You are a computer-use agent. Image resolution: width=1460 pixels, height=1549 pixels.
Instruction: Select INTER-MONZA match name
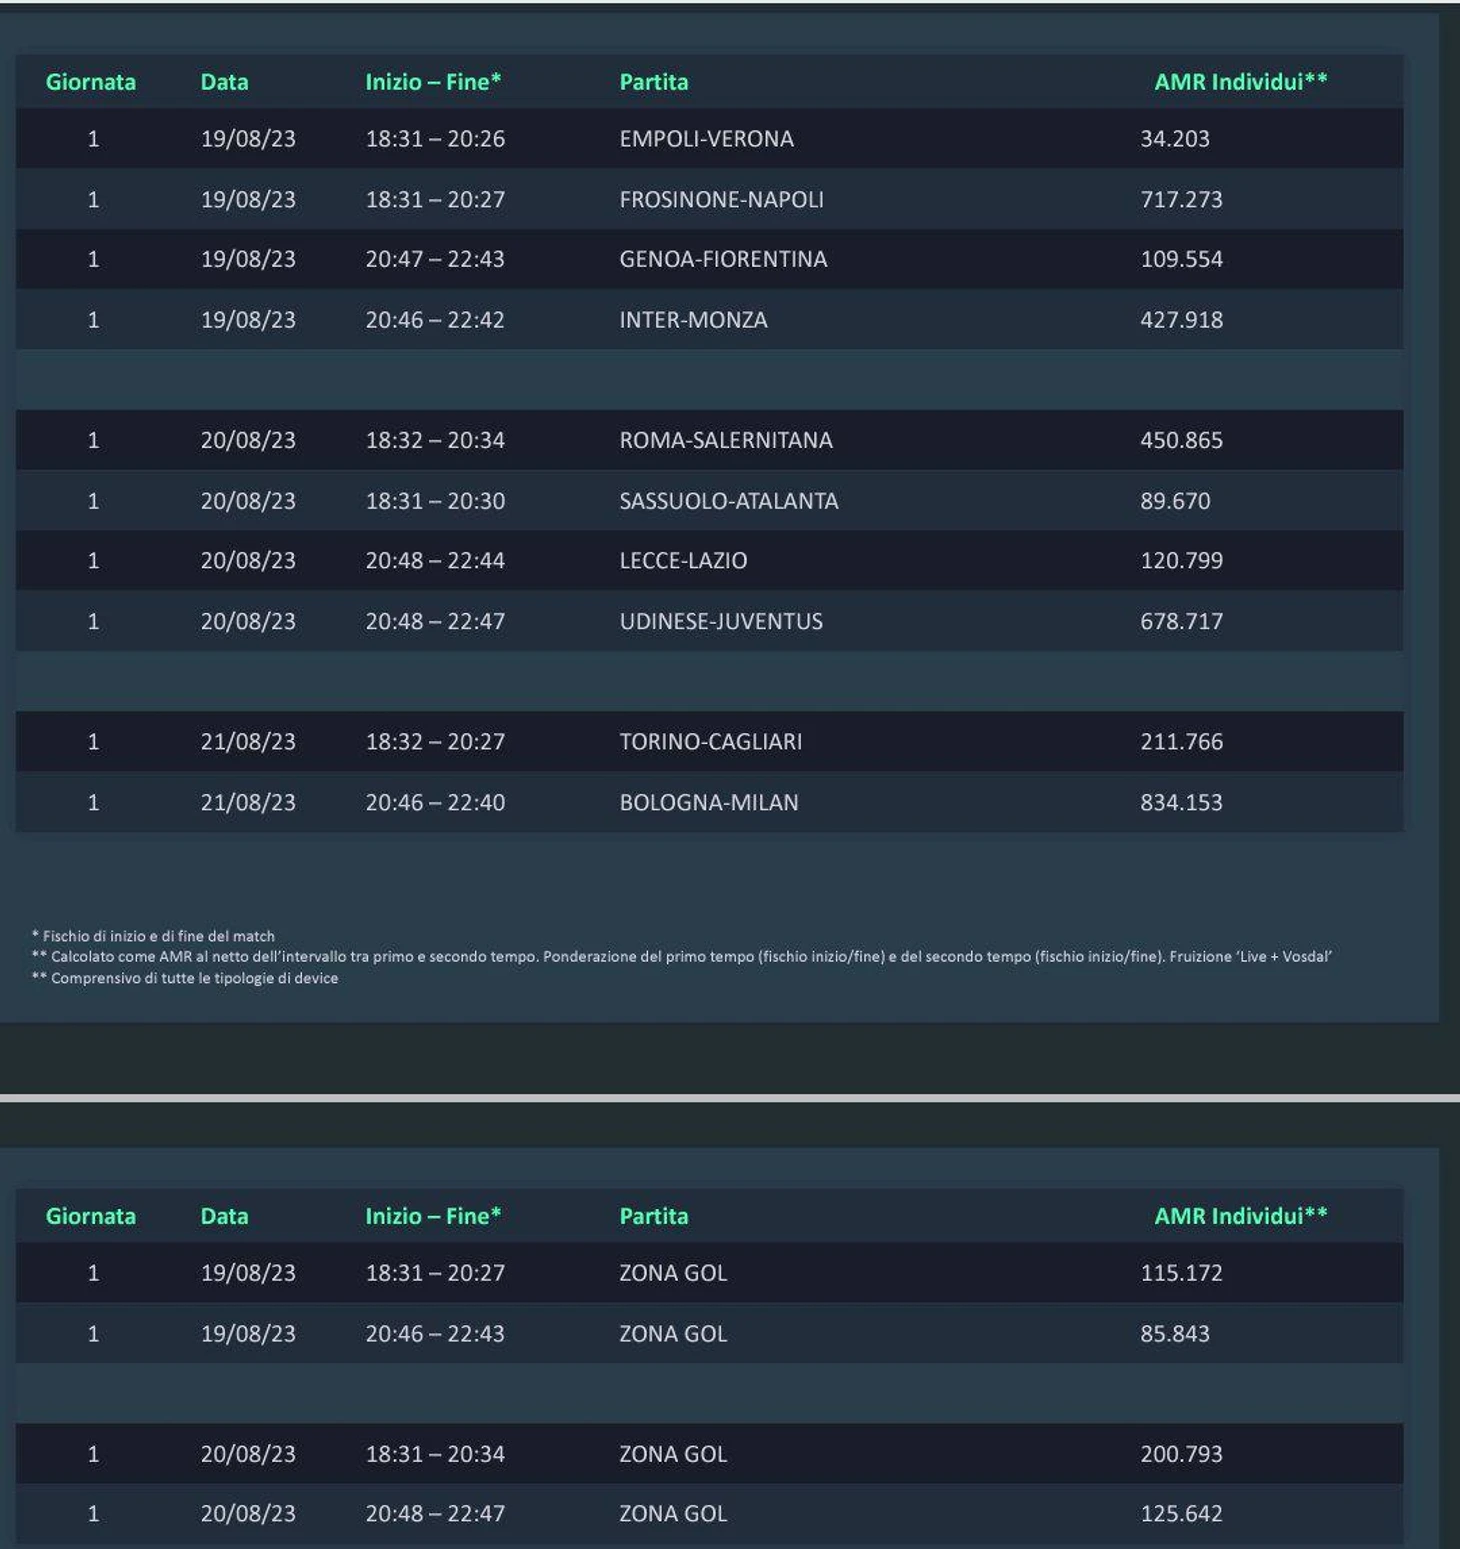point(693,320)
